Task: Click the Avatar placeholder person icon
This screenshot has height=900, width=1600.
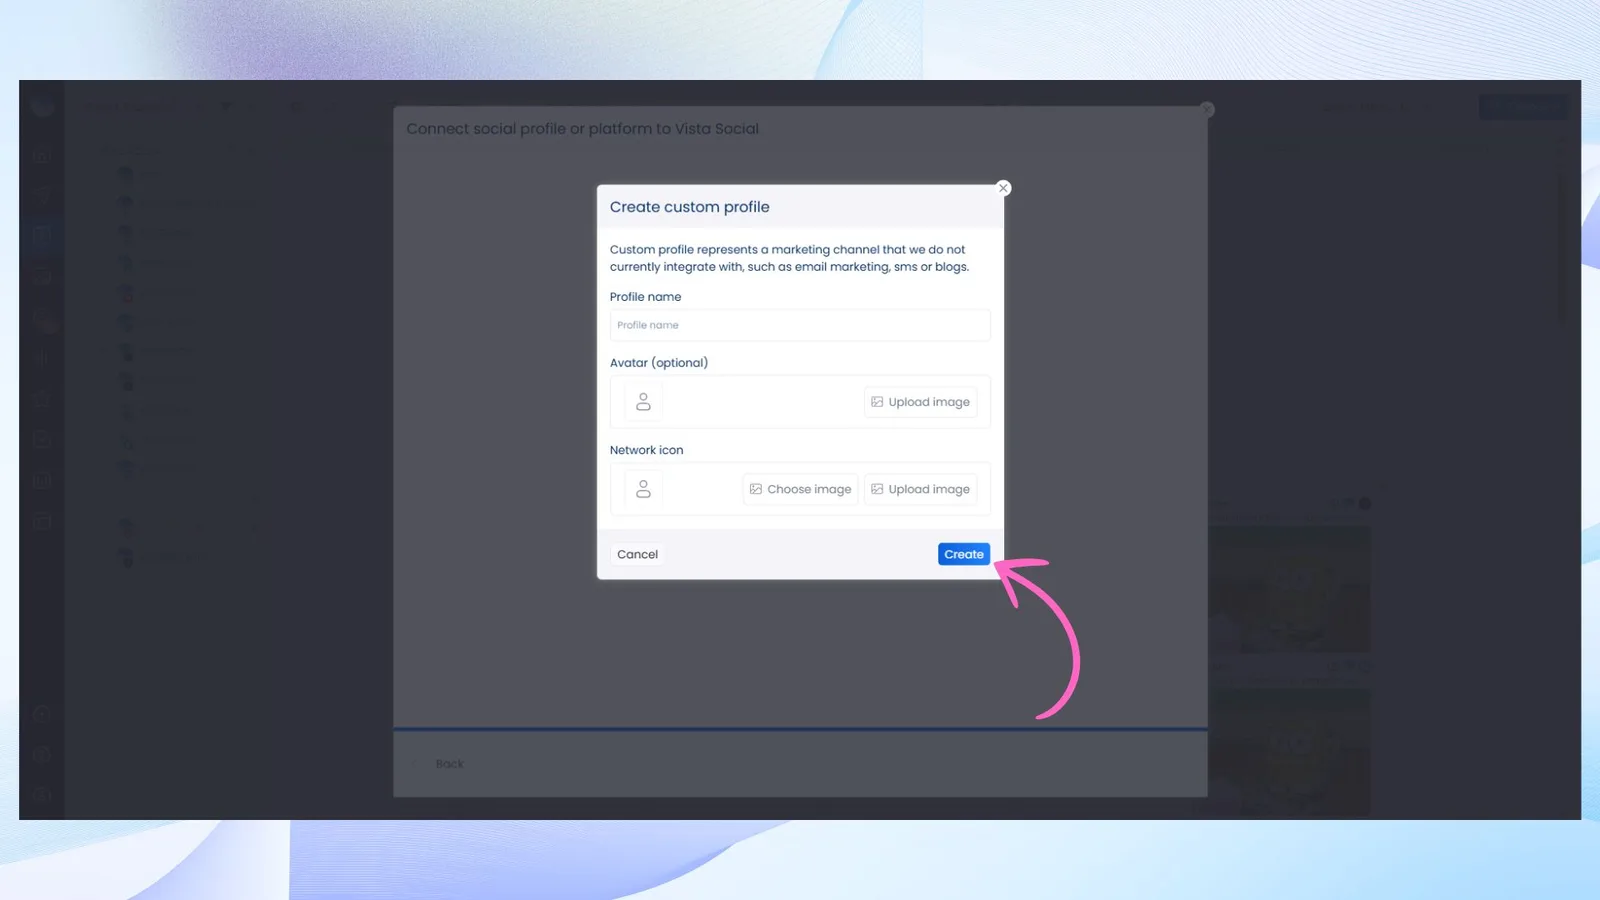Action: tap(643, 402)
